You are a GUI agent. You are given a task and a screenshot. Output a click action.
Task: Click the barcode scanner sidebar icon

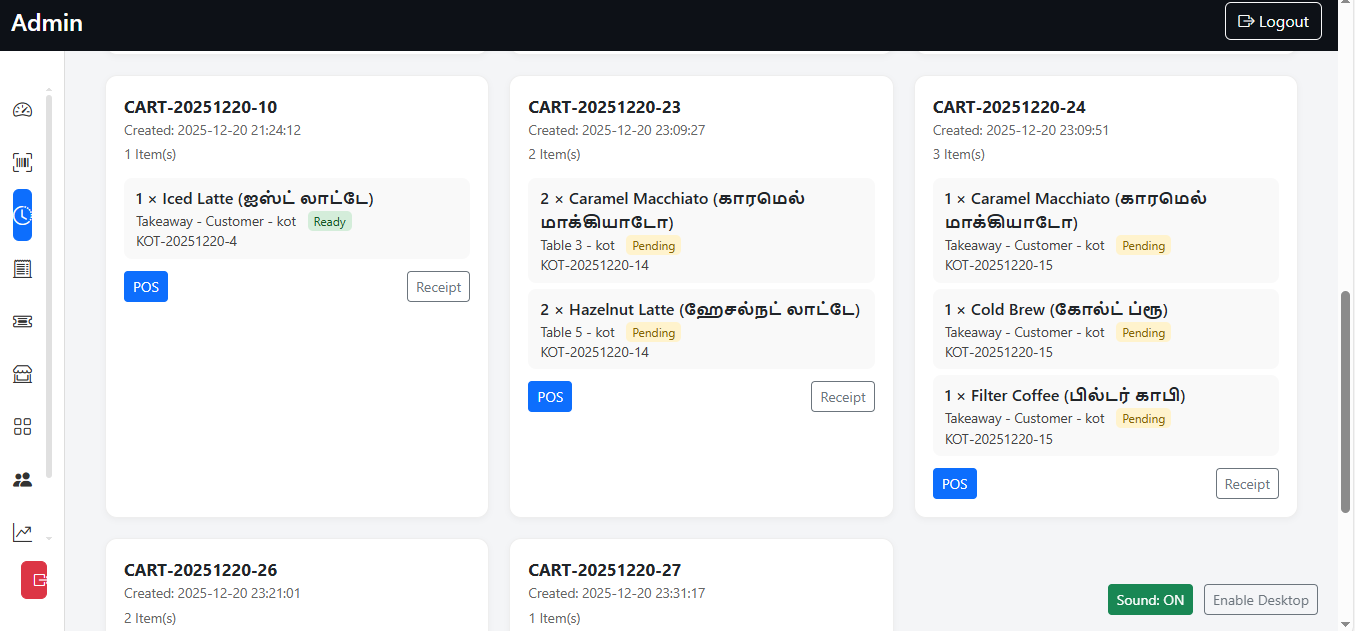point(22,162)
